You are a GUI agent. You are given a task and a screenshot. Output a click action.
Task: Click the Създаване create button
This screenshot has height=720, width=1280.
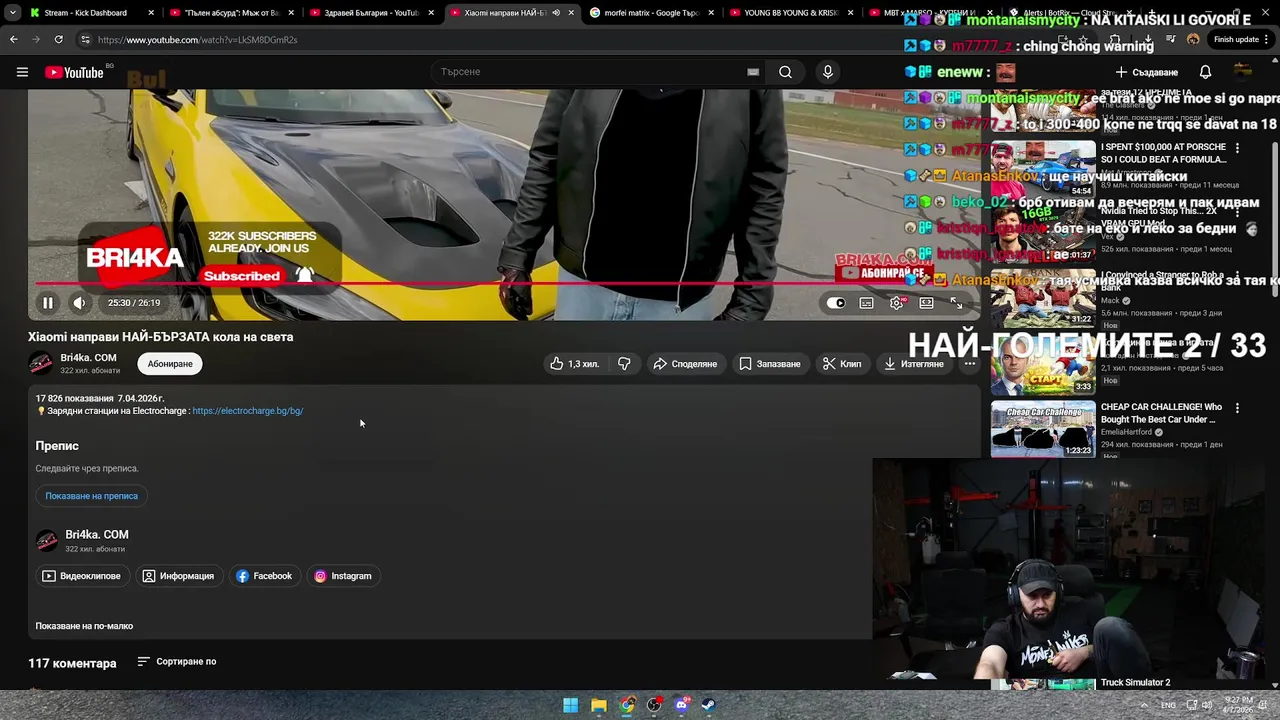click(1147, 72)
